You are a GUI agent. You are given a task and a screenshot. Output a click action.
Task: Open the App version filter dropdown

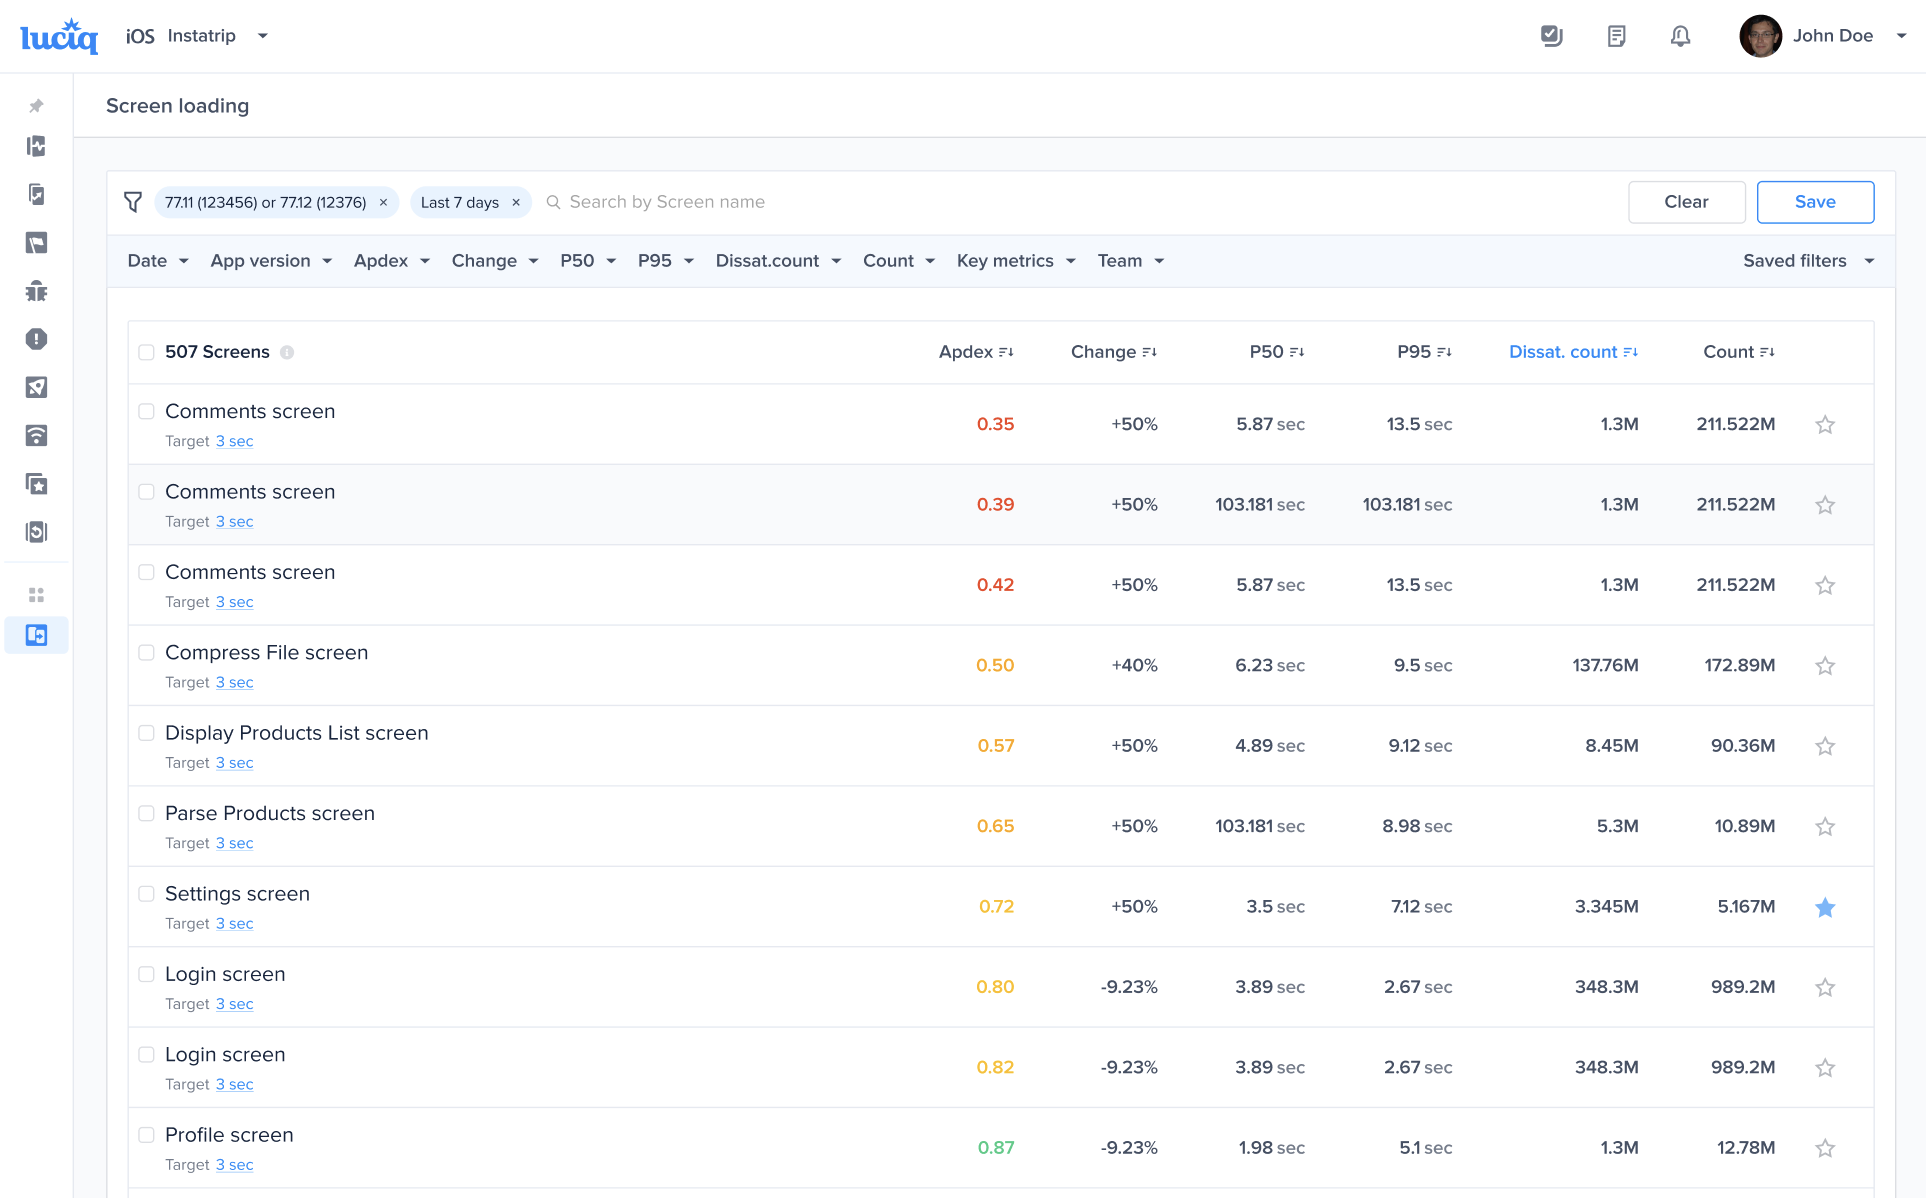[x=270, y=260]
